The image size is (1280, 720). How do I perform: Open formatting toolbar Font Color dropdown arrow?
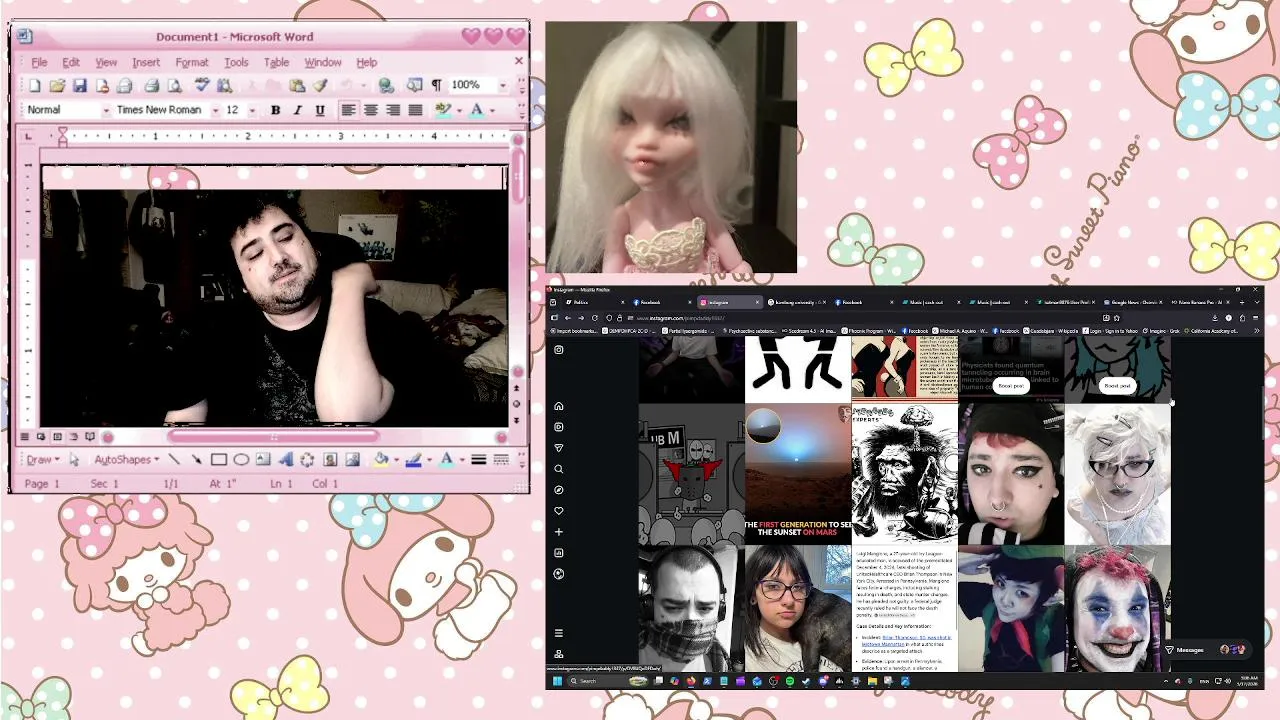pyautogui.click(x=492, y=110)
